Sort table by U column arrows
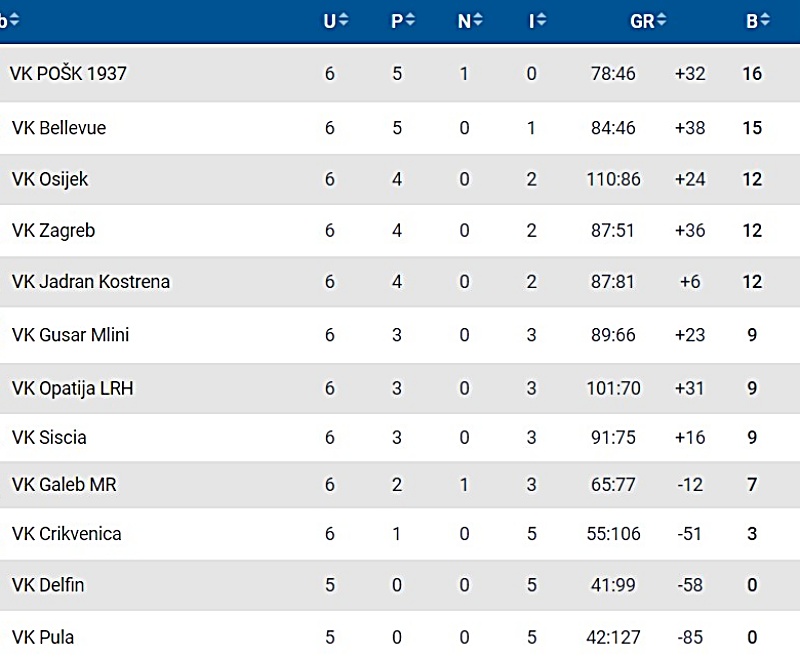Screen dimensions: 800x658 click(344, 20)
